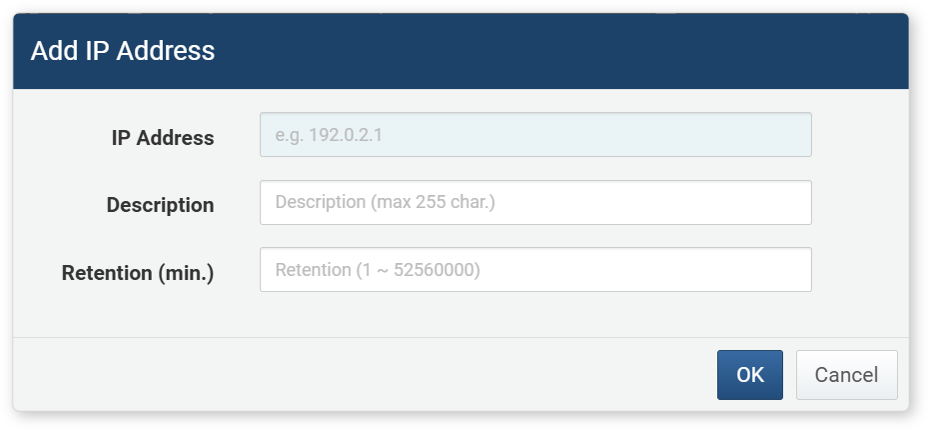The image size is (930, 432).
Task: Click the IP Address input field
Action: pos(535,135)
